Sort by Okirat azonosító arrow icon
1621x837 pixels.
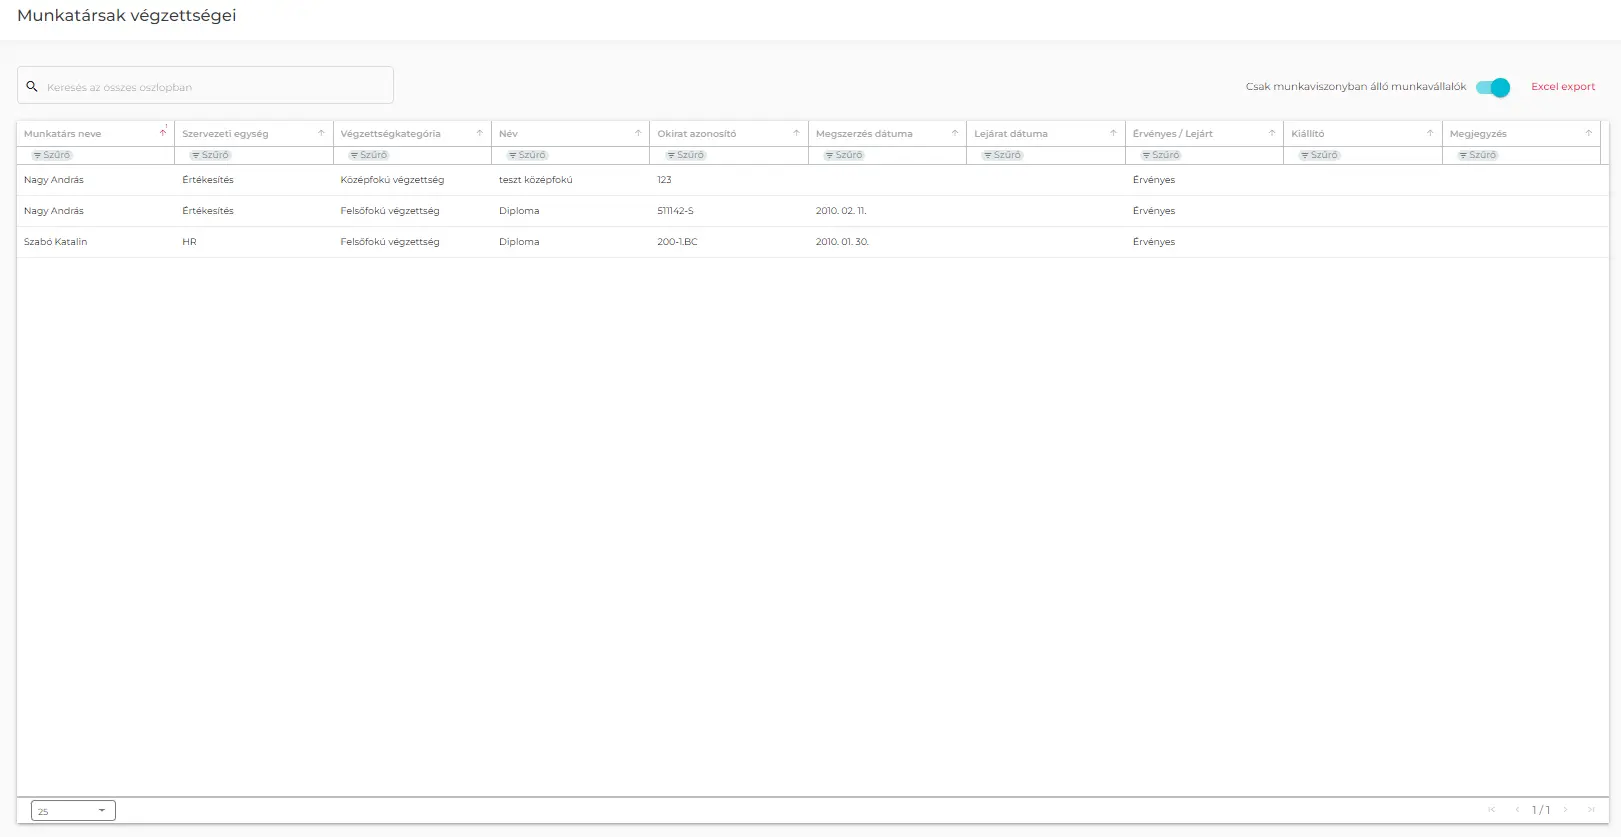[796, 133]
